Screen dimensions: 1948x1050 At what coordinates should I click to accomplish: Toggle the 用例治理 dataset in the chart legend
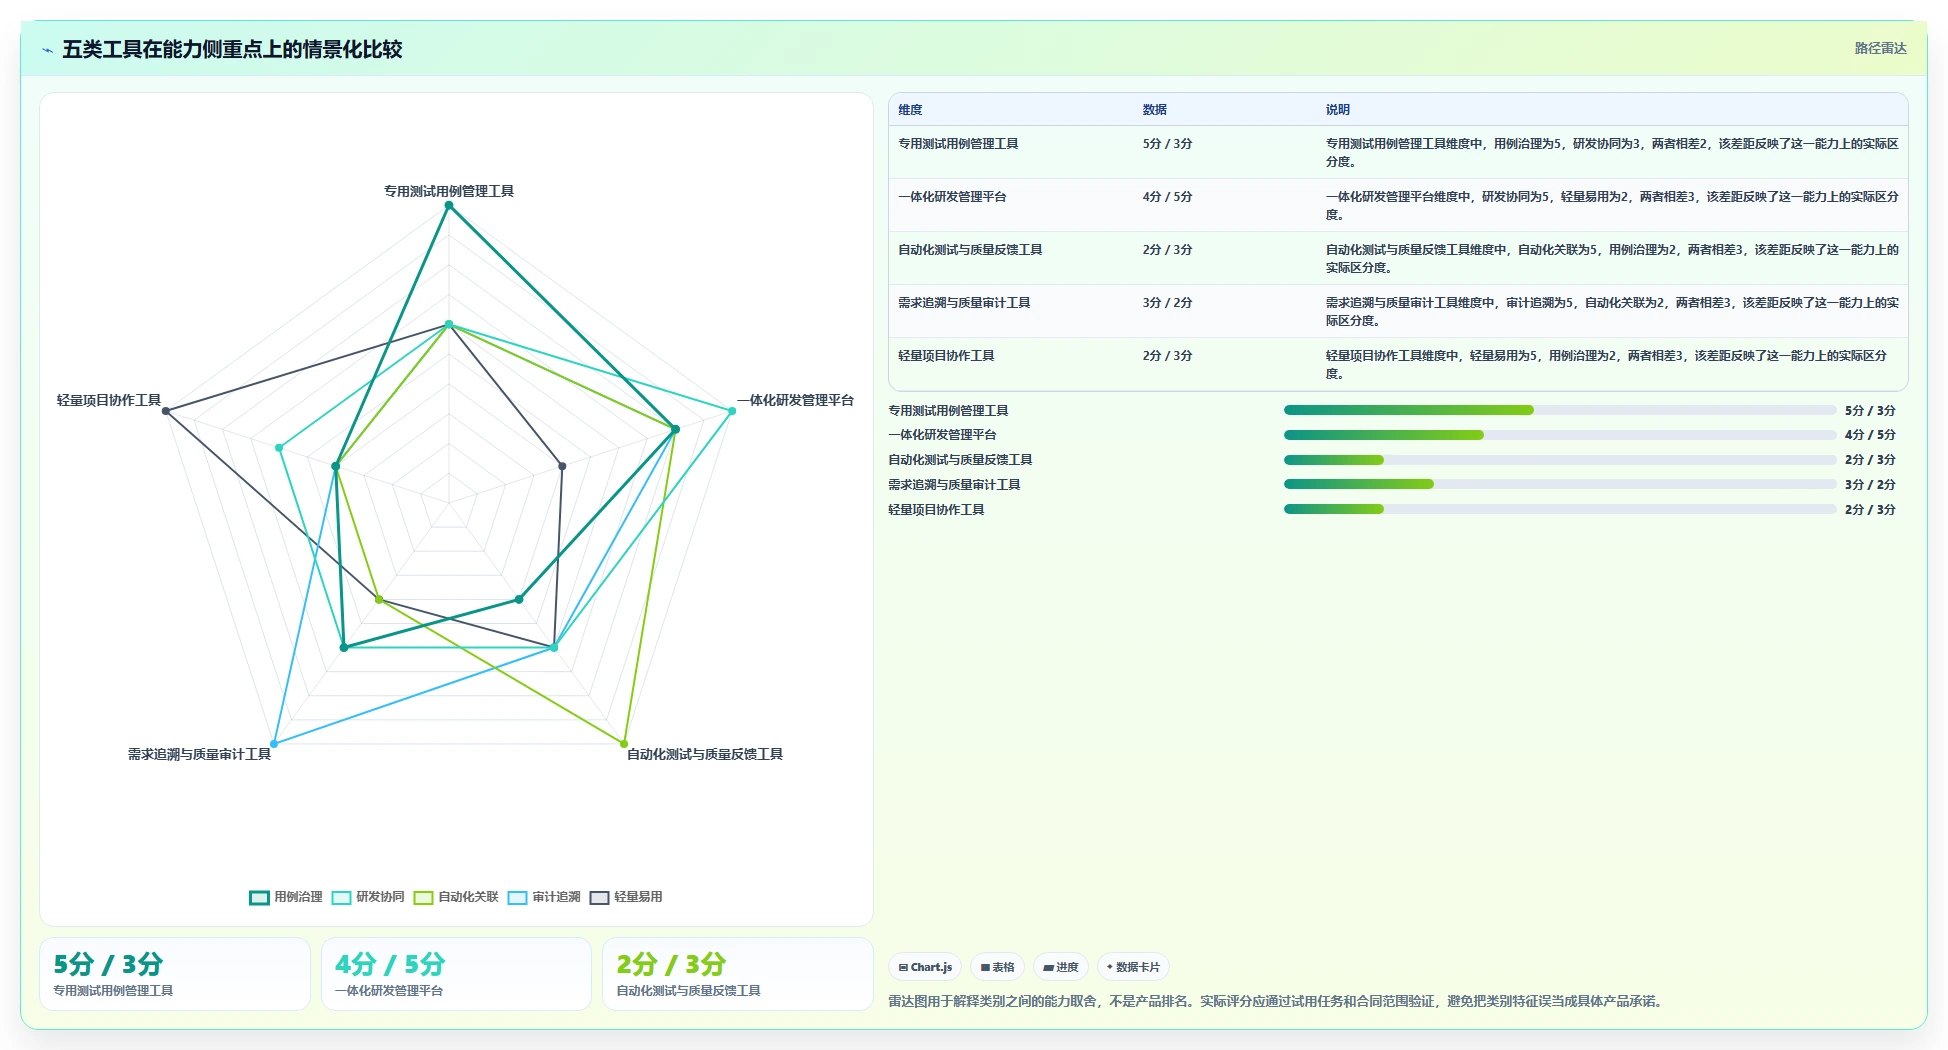286,897
